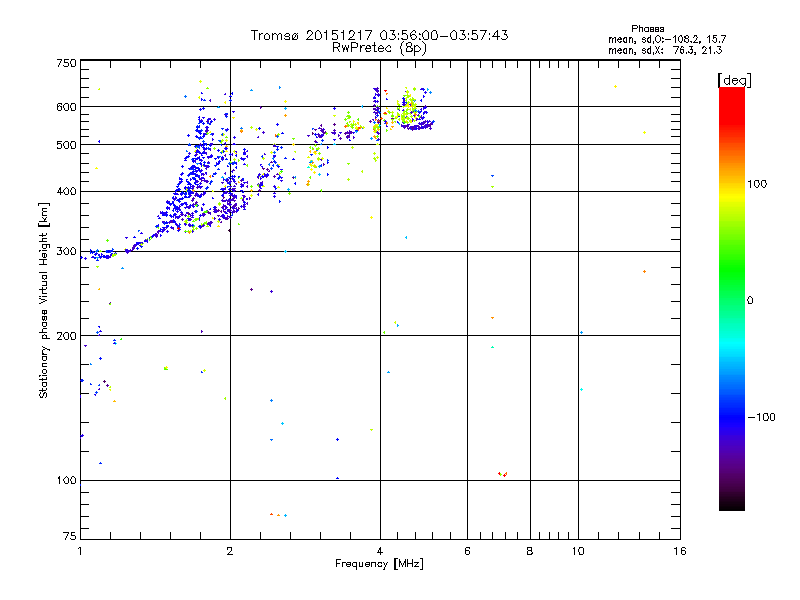Click the x-axis tick label '10'
The height and width of the screenshot is (600, 800).
pyautogui.click(x=578, y=551)
